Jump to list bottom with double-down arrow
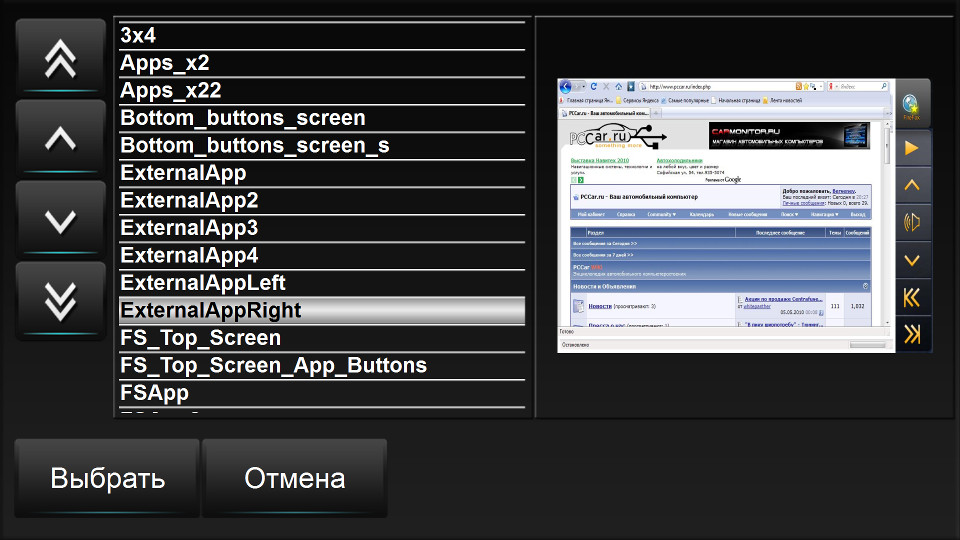This screenshot has height=540, width=960. pos(60,301)
